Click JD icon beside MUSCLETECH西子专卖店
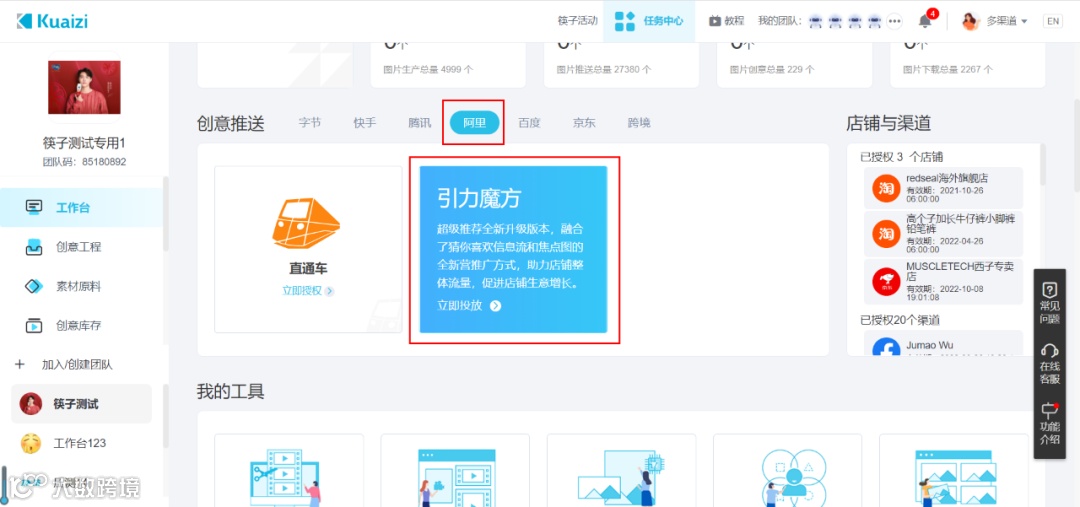Screen dimensions: 1080x507 (x=886, y=282)
